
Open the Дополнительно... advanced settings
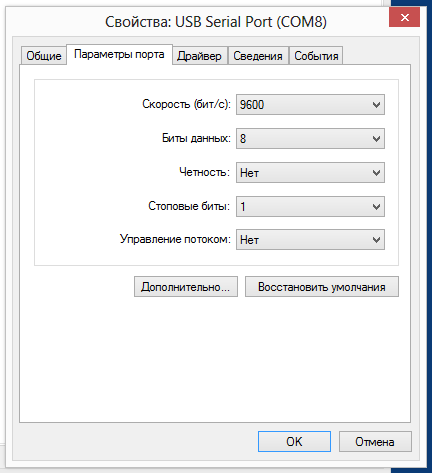[x=186, y=287]
